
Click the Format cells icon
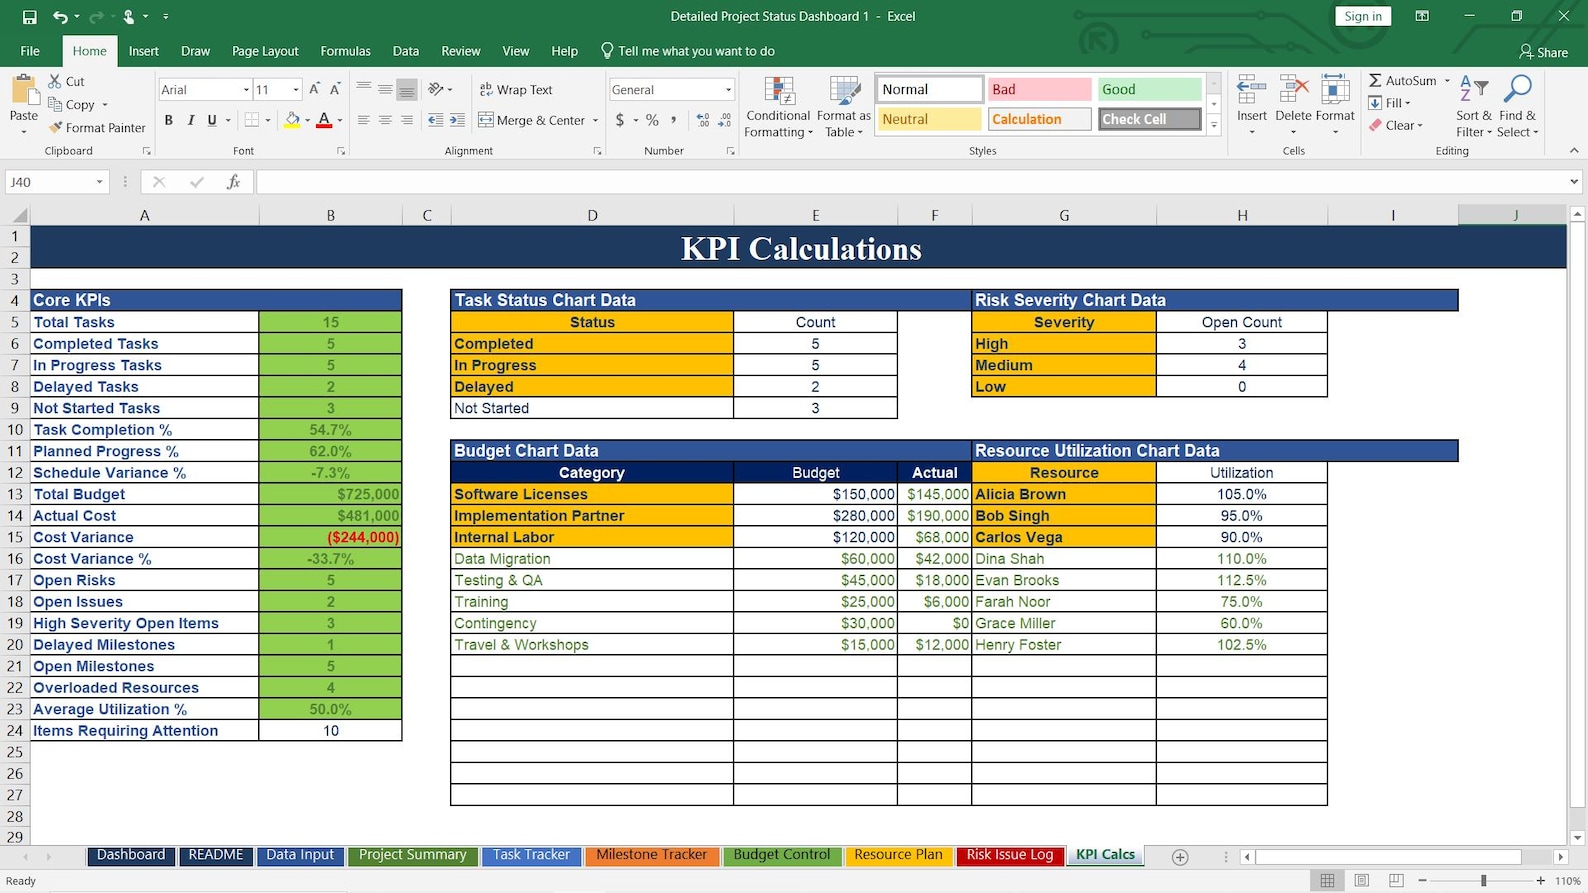[1335, 90]
